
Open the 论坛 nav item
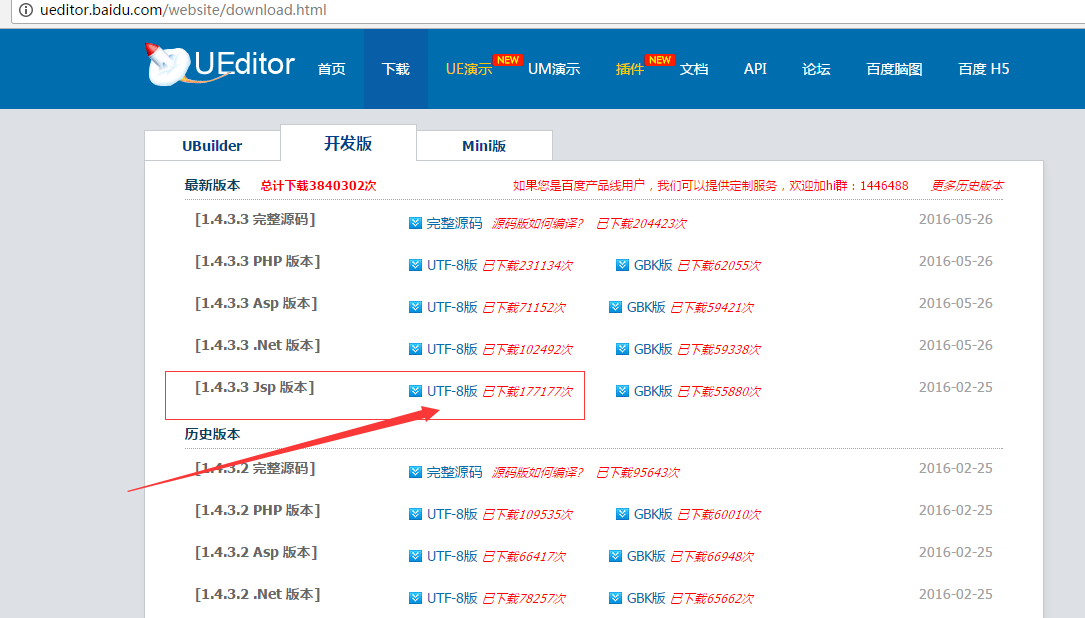point(817,69)
